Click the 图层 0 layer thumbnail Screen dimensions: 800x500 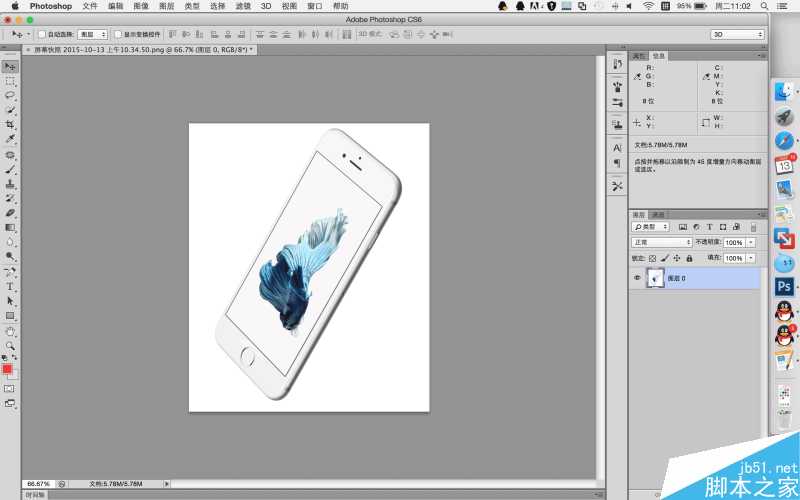tap(655, 279)
